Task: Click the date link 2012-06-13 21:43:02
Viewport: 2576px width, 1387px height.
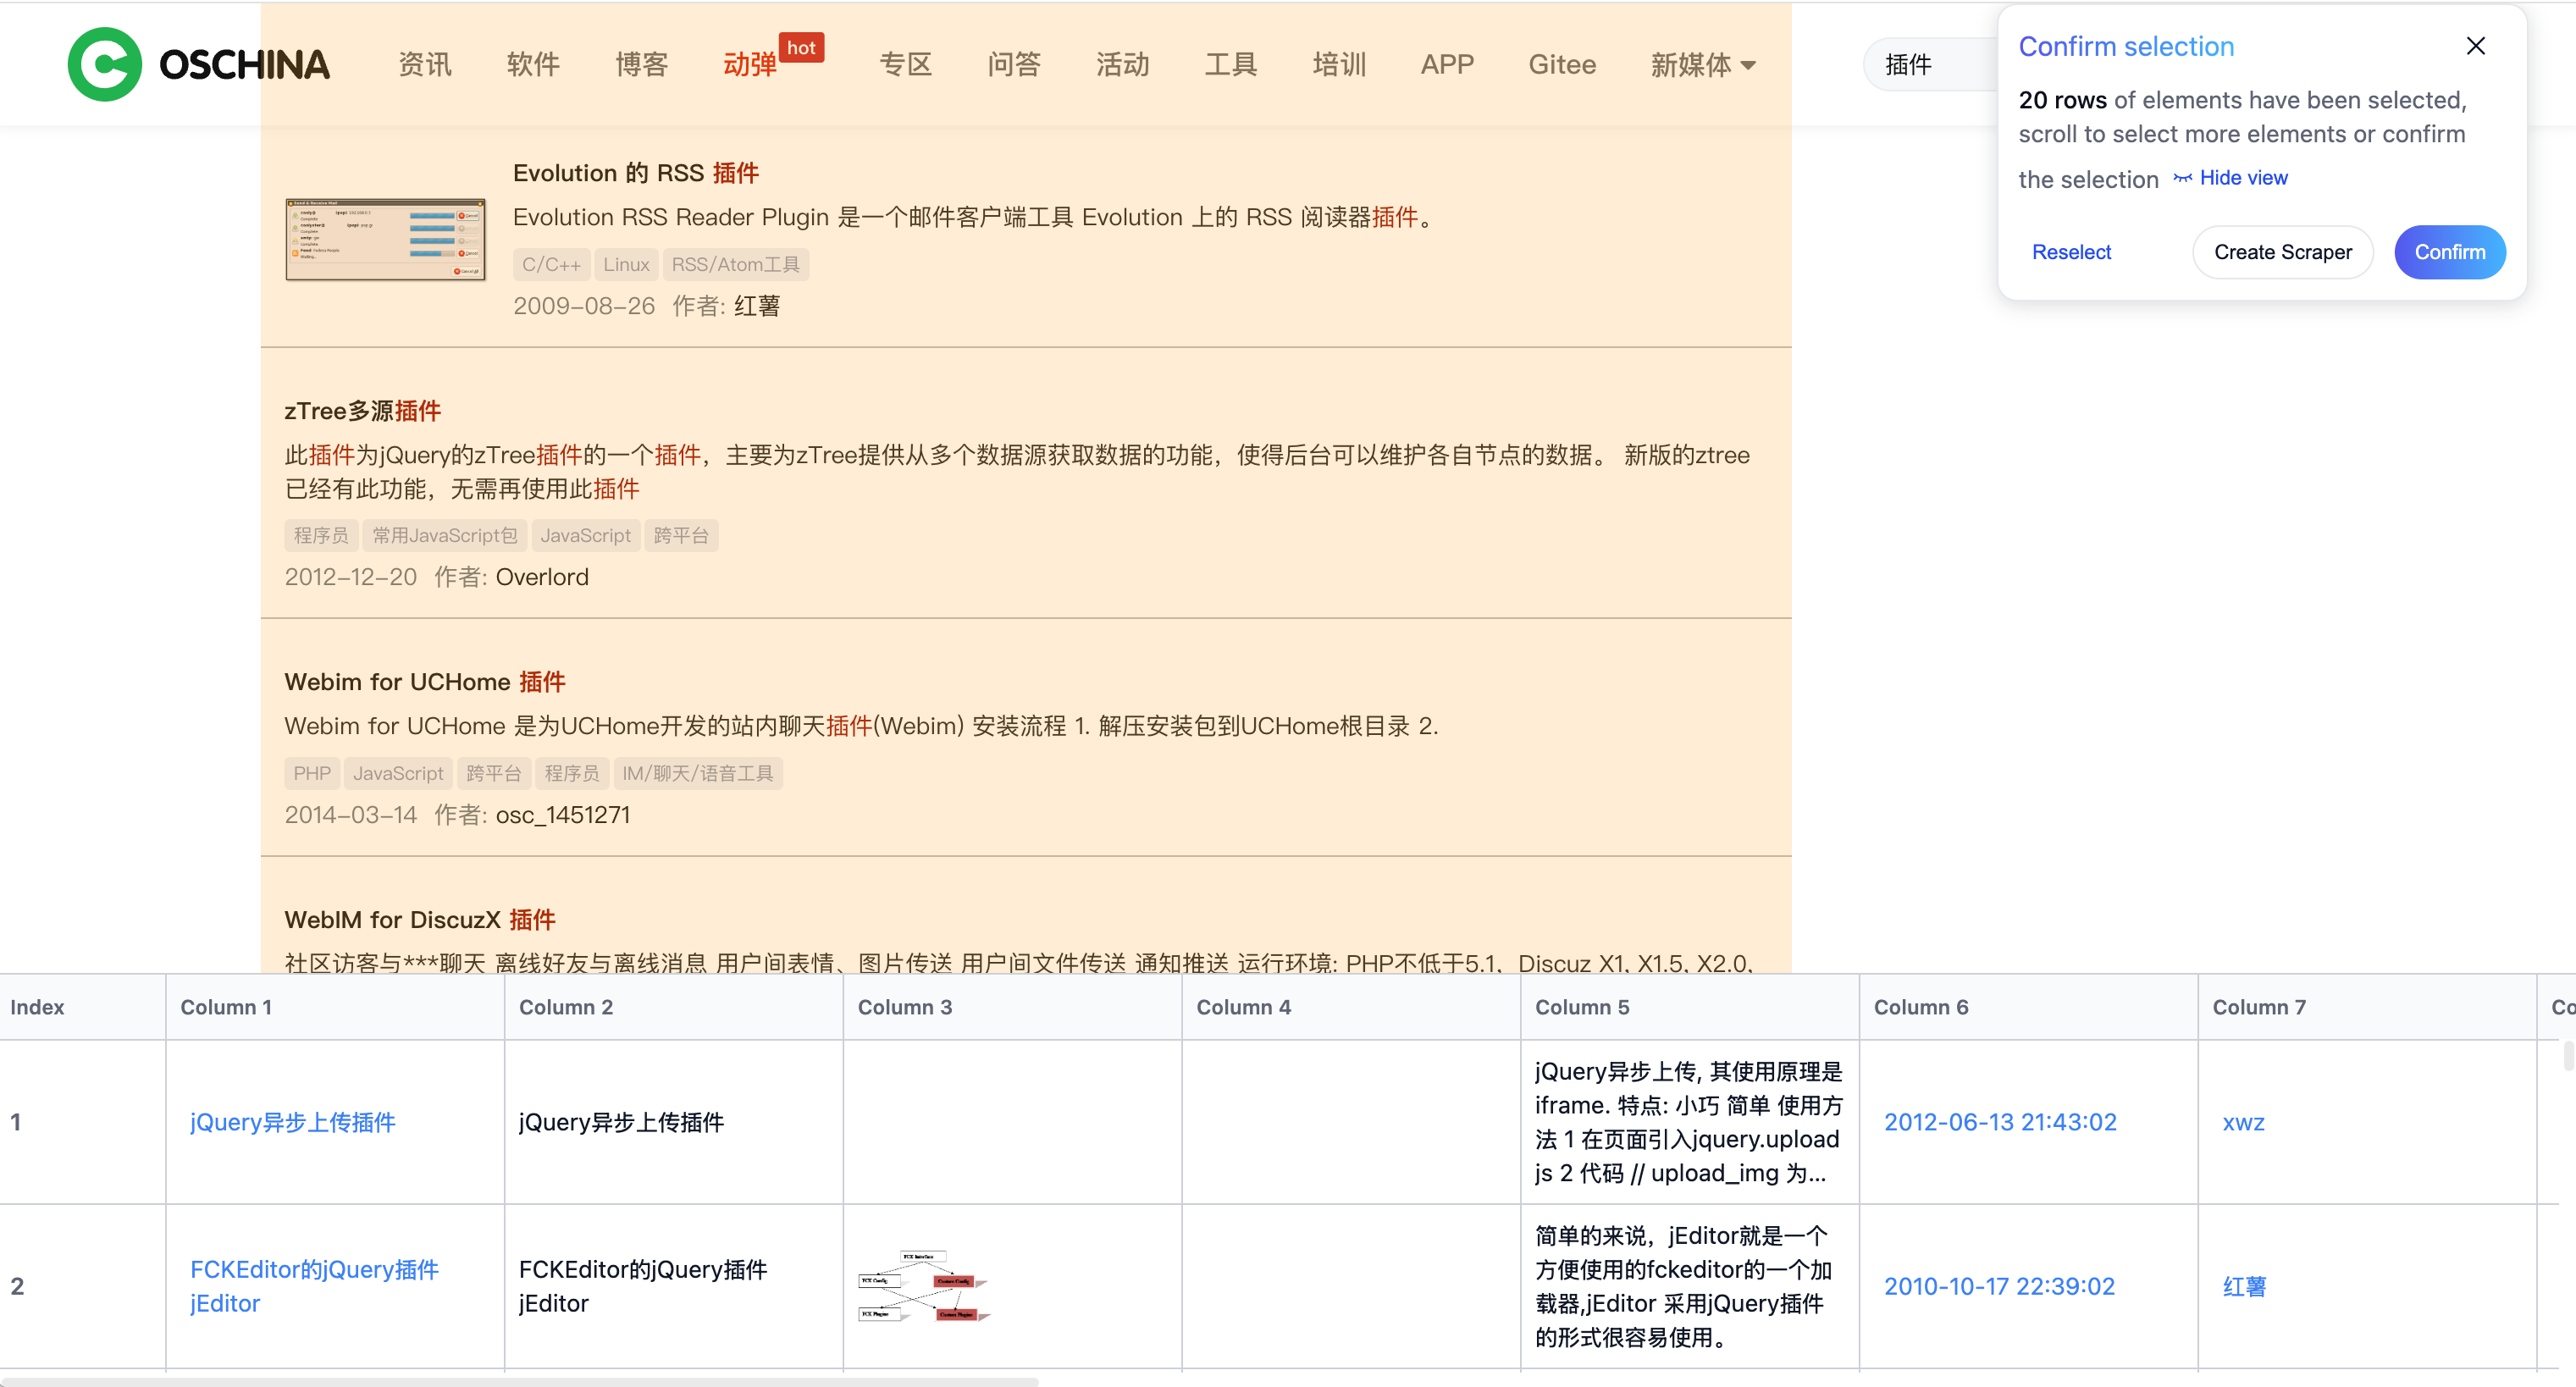Action: point(2000,1122)
